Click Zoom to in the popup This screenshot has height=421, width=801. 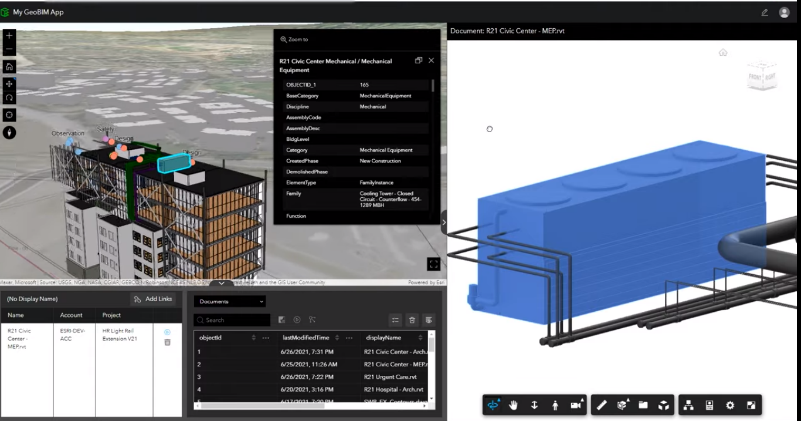pos(294,39)
